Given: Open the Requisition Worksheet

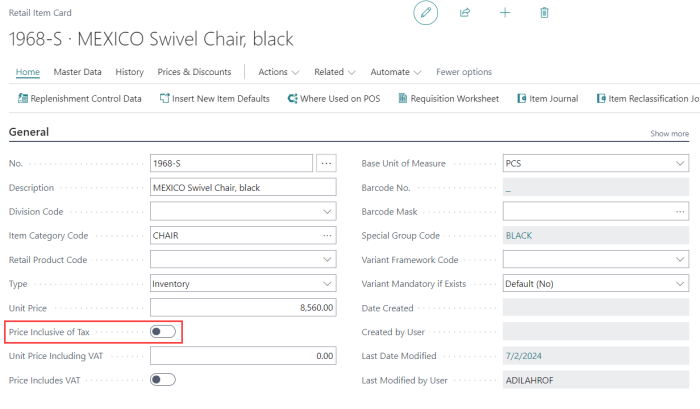Looking at the screenshot, I should [448, 98].
